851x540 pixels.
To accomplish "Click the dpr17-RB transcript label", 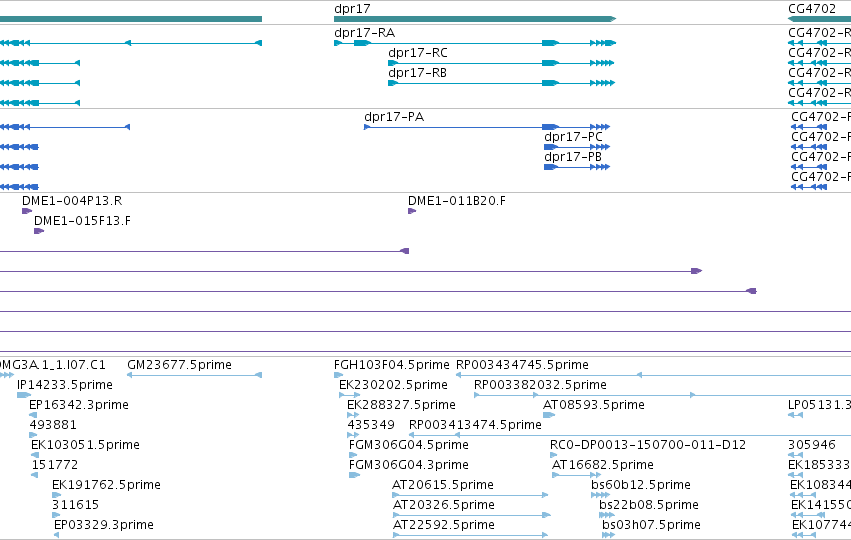I will click(x=417, y=73).
